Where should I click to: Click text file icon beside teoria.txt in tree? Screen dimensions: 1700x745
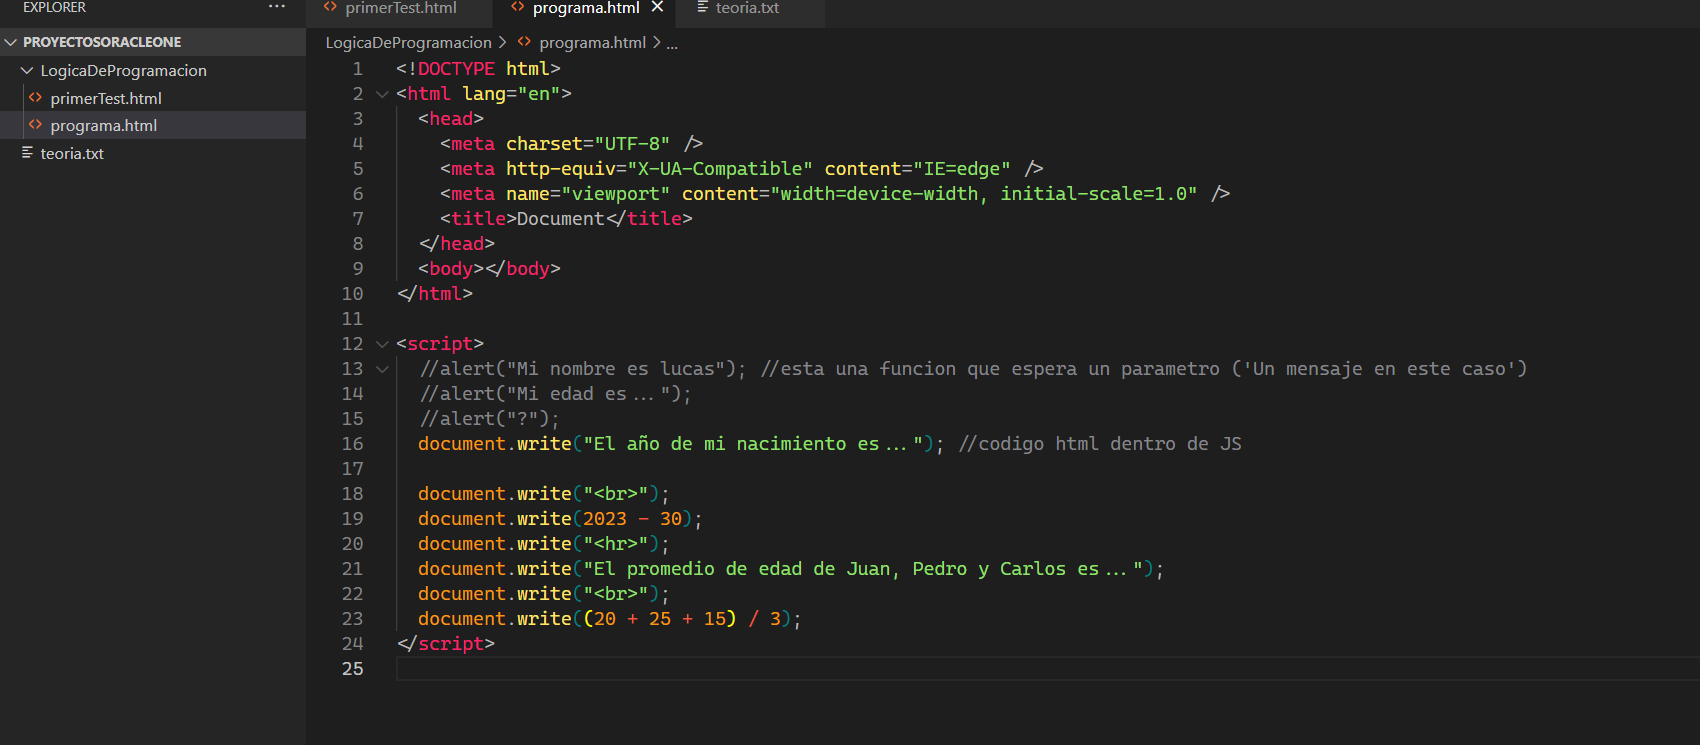pyautogui.click(x=27, y=153)
